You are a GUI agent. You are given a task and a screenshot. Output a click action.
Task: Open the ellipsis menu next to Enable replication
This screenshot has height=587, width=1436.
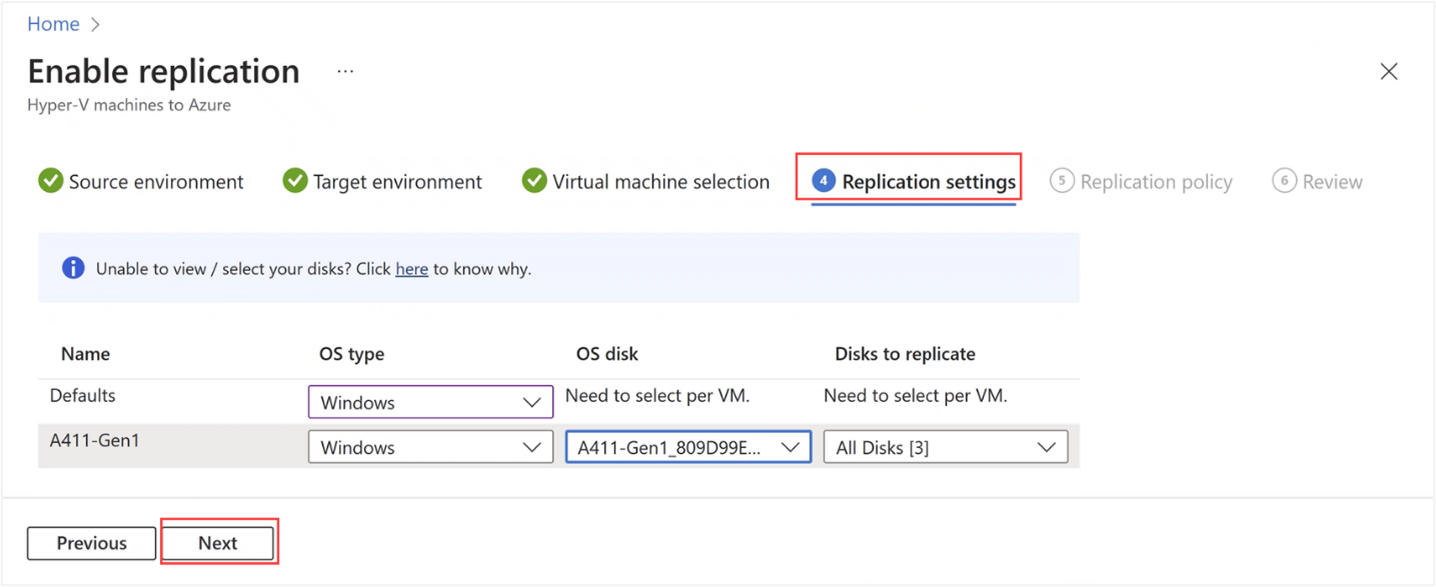pyautogui.click(x=345, y=70)
